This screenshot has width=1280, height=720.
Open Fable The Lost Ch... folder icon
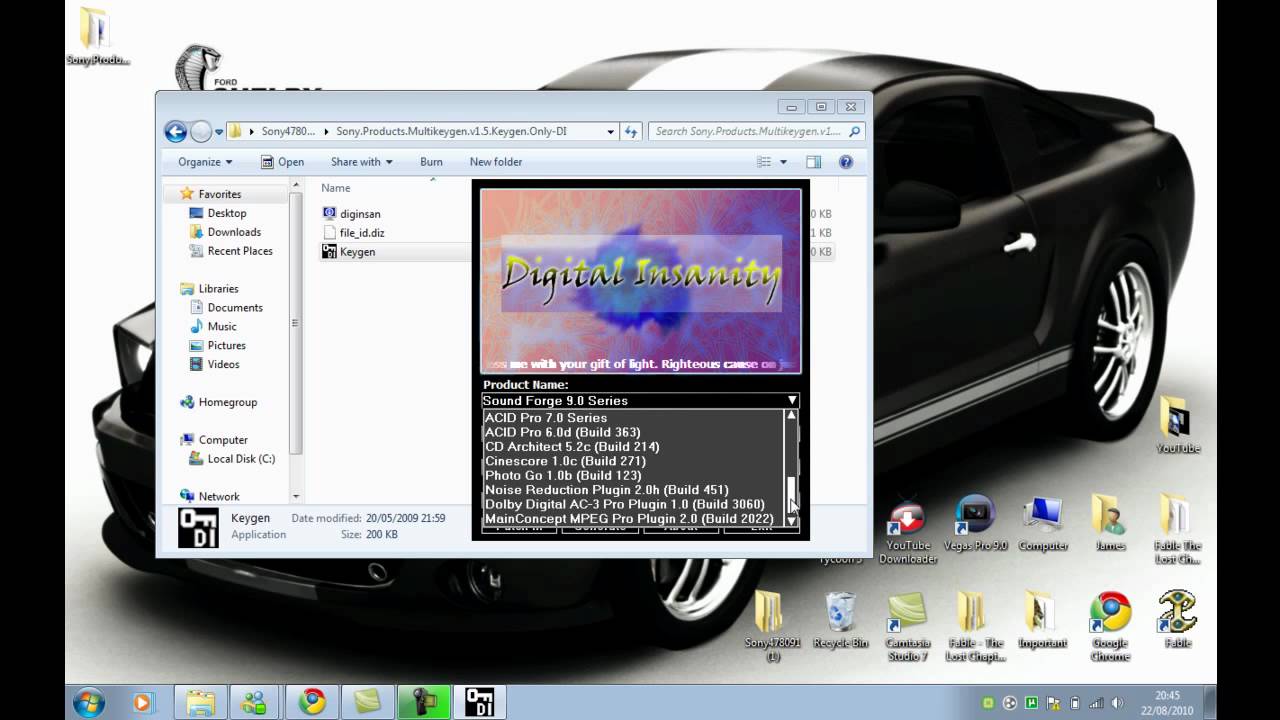click(1177, 530)
